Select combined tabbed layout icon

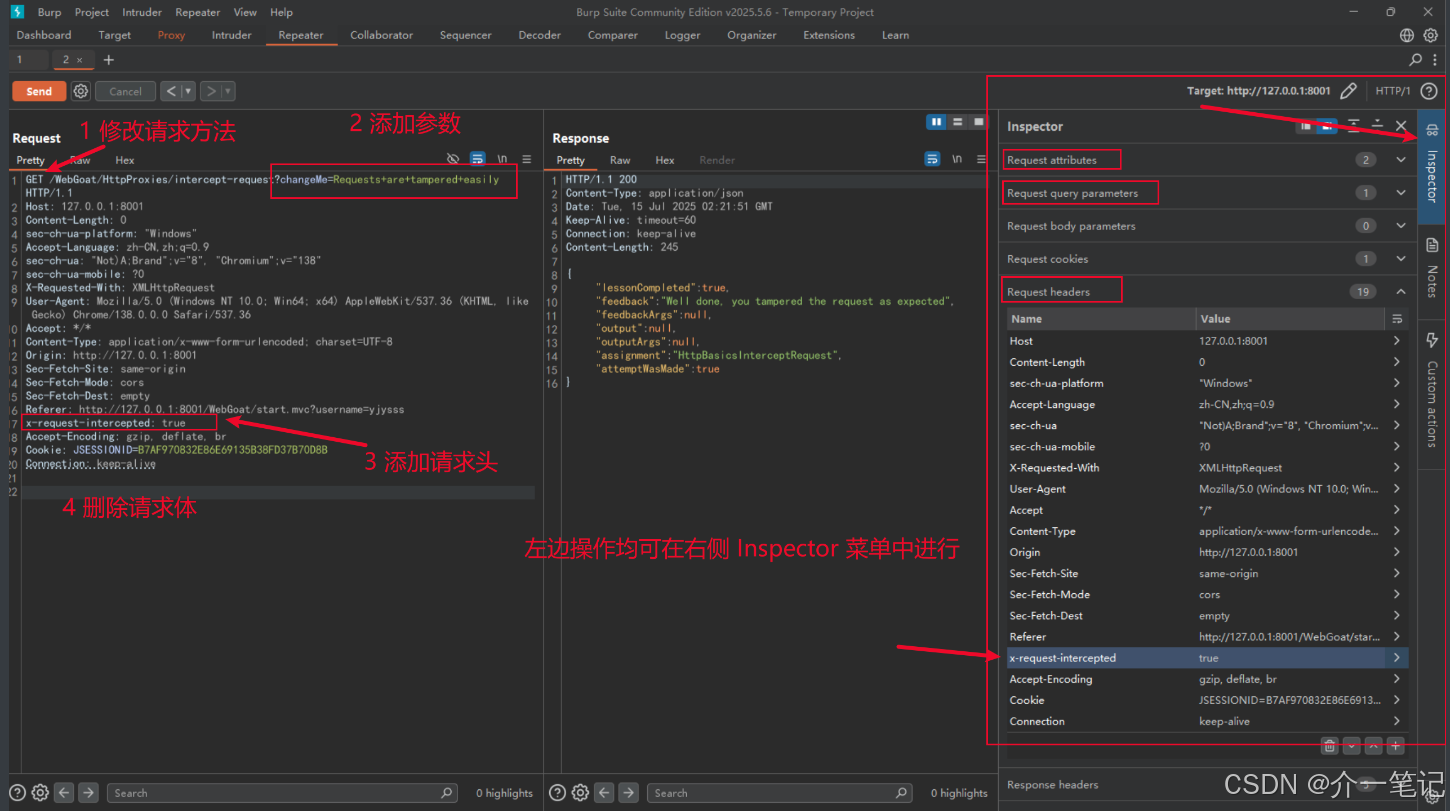coord(978,122)
